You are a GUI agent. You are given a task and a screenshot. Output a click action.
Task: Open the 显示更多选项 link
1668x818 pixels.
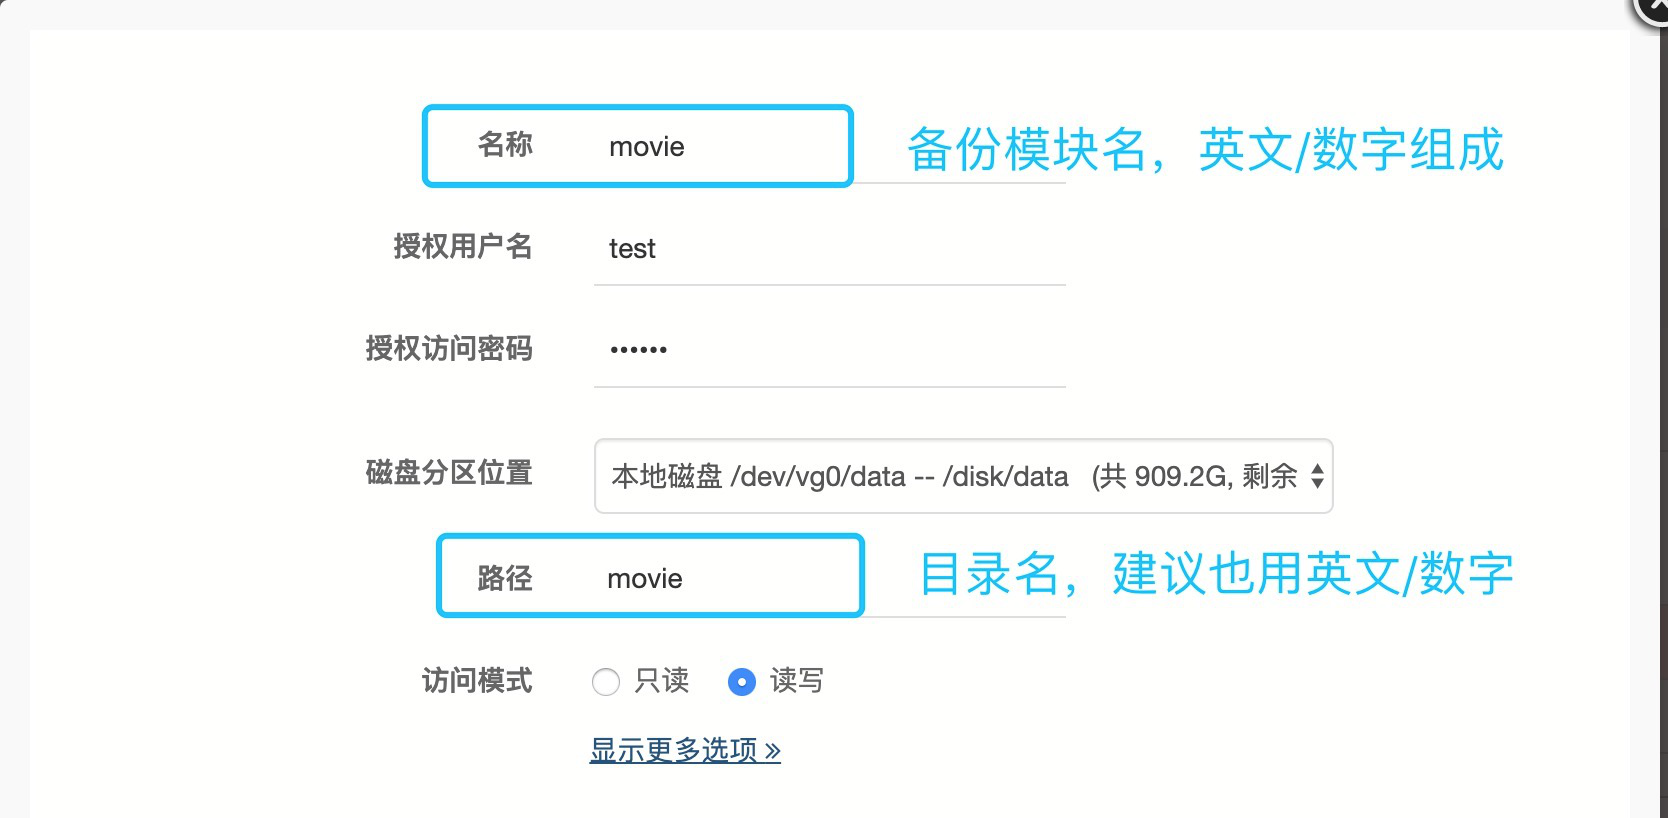click(x=674, y=750)
